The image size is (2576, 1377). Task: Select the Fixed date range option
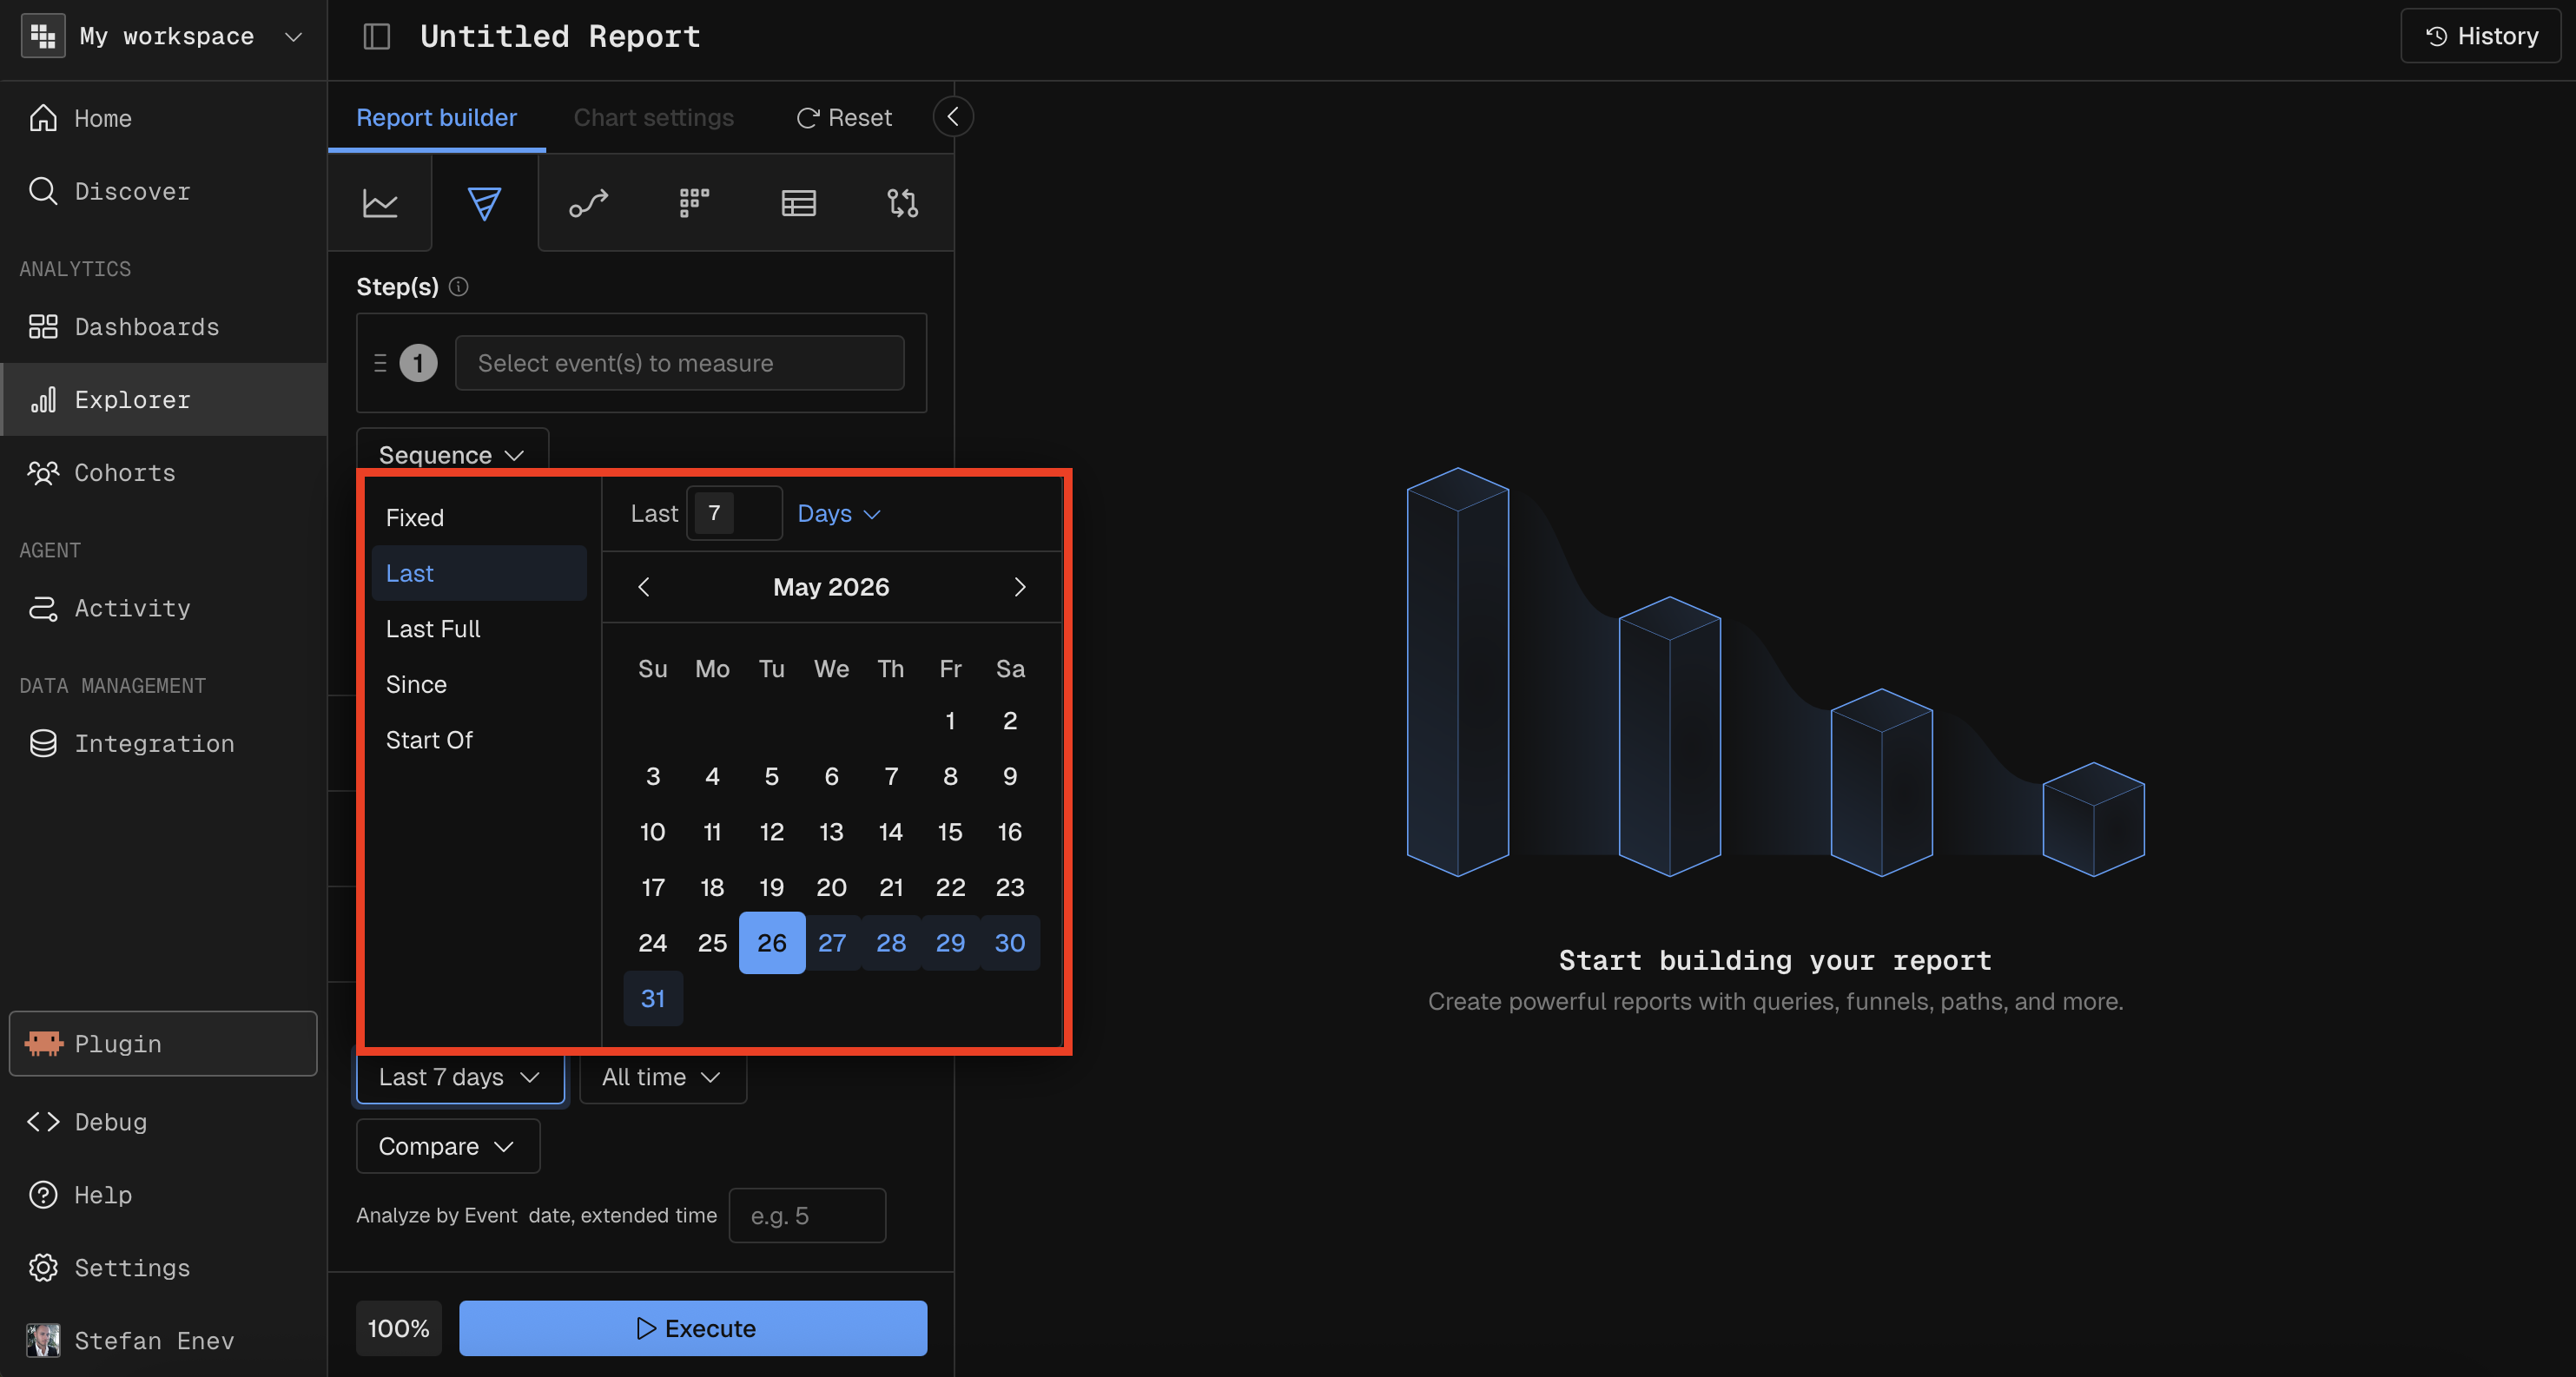tap(478, 518)
